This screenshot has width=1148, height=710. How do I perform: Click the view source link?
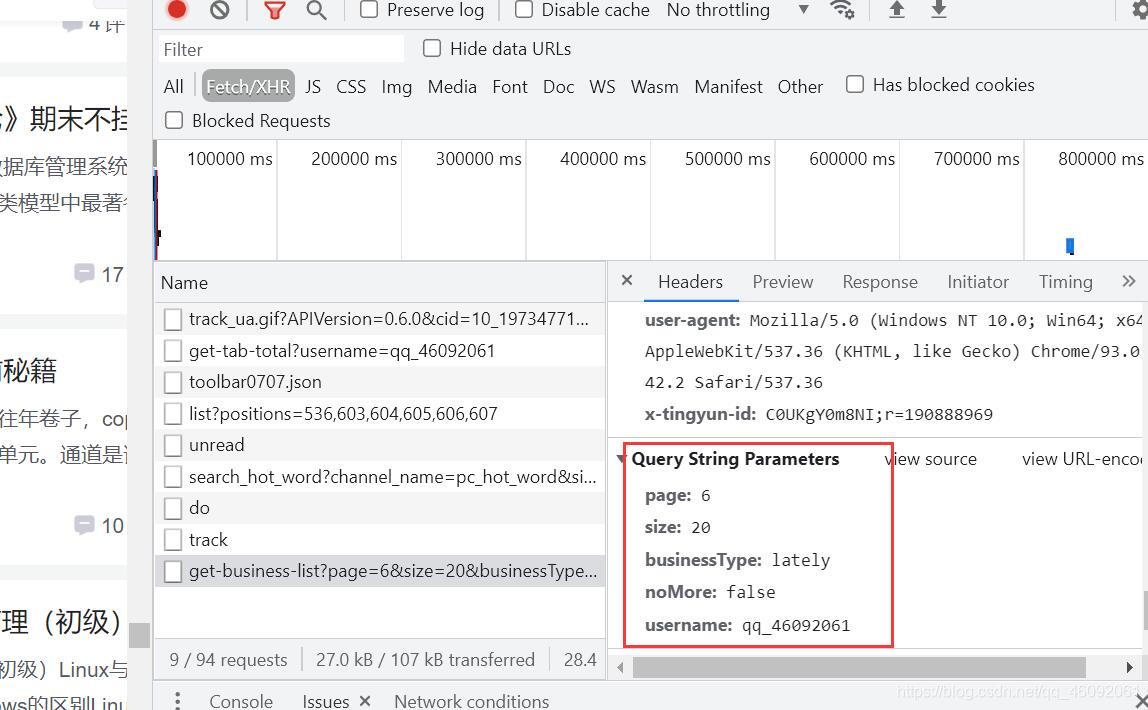[x=931, y=459]
